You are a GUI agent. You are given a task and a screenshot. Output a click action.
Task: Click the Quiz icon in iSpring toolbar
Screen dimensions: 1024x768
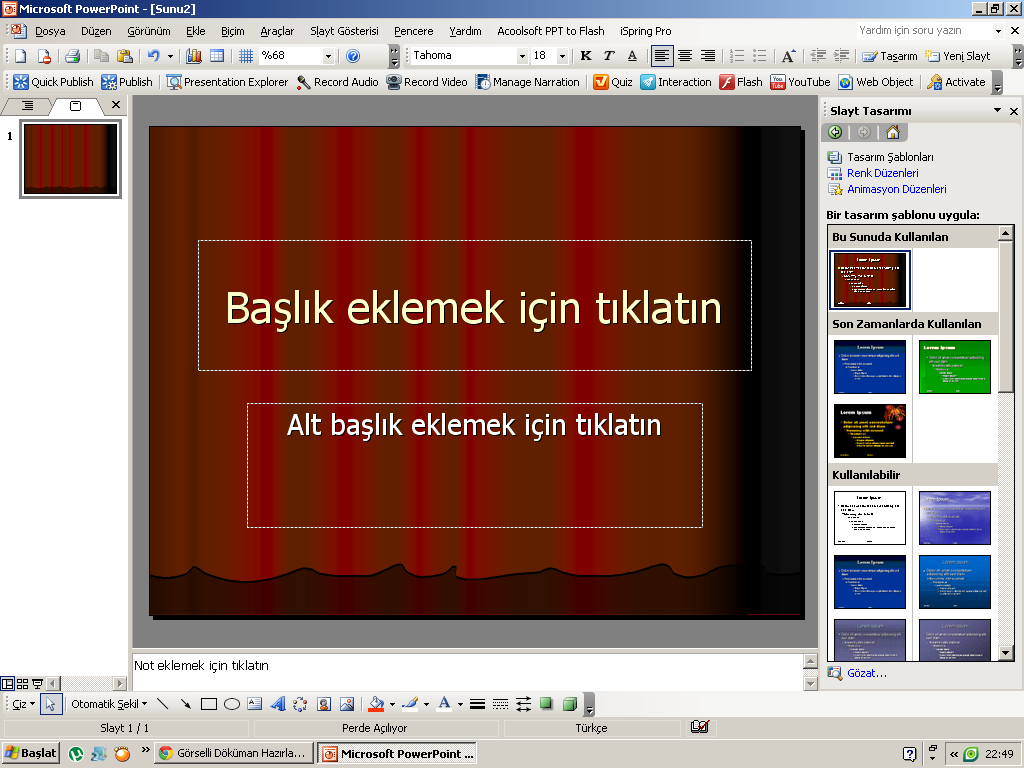point(601,82)
